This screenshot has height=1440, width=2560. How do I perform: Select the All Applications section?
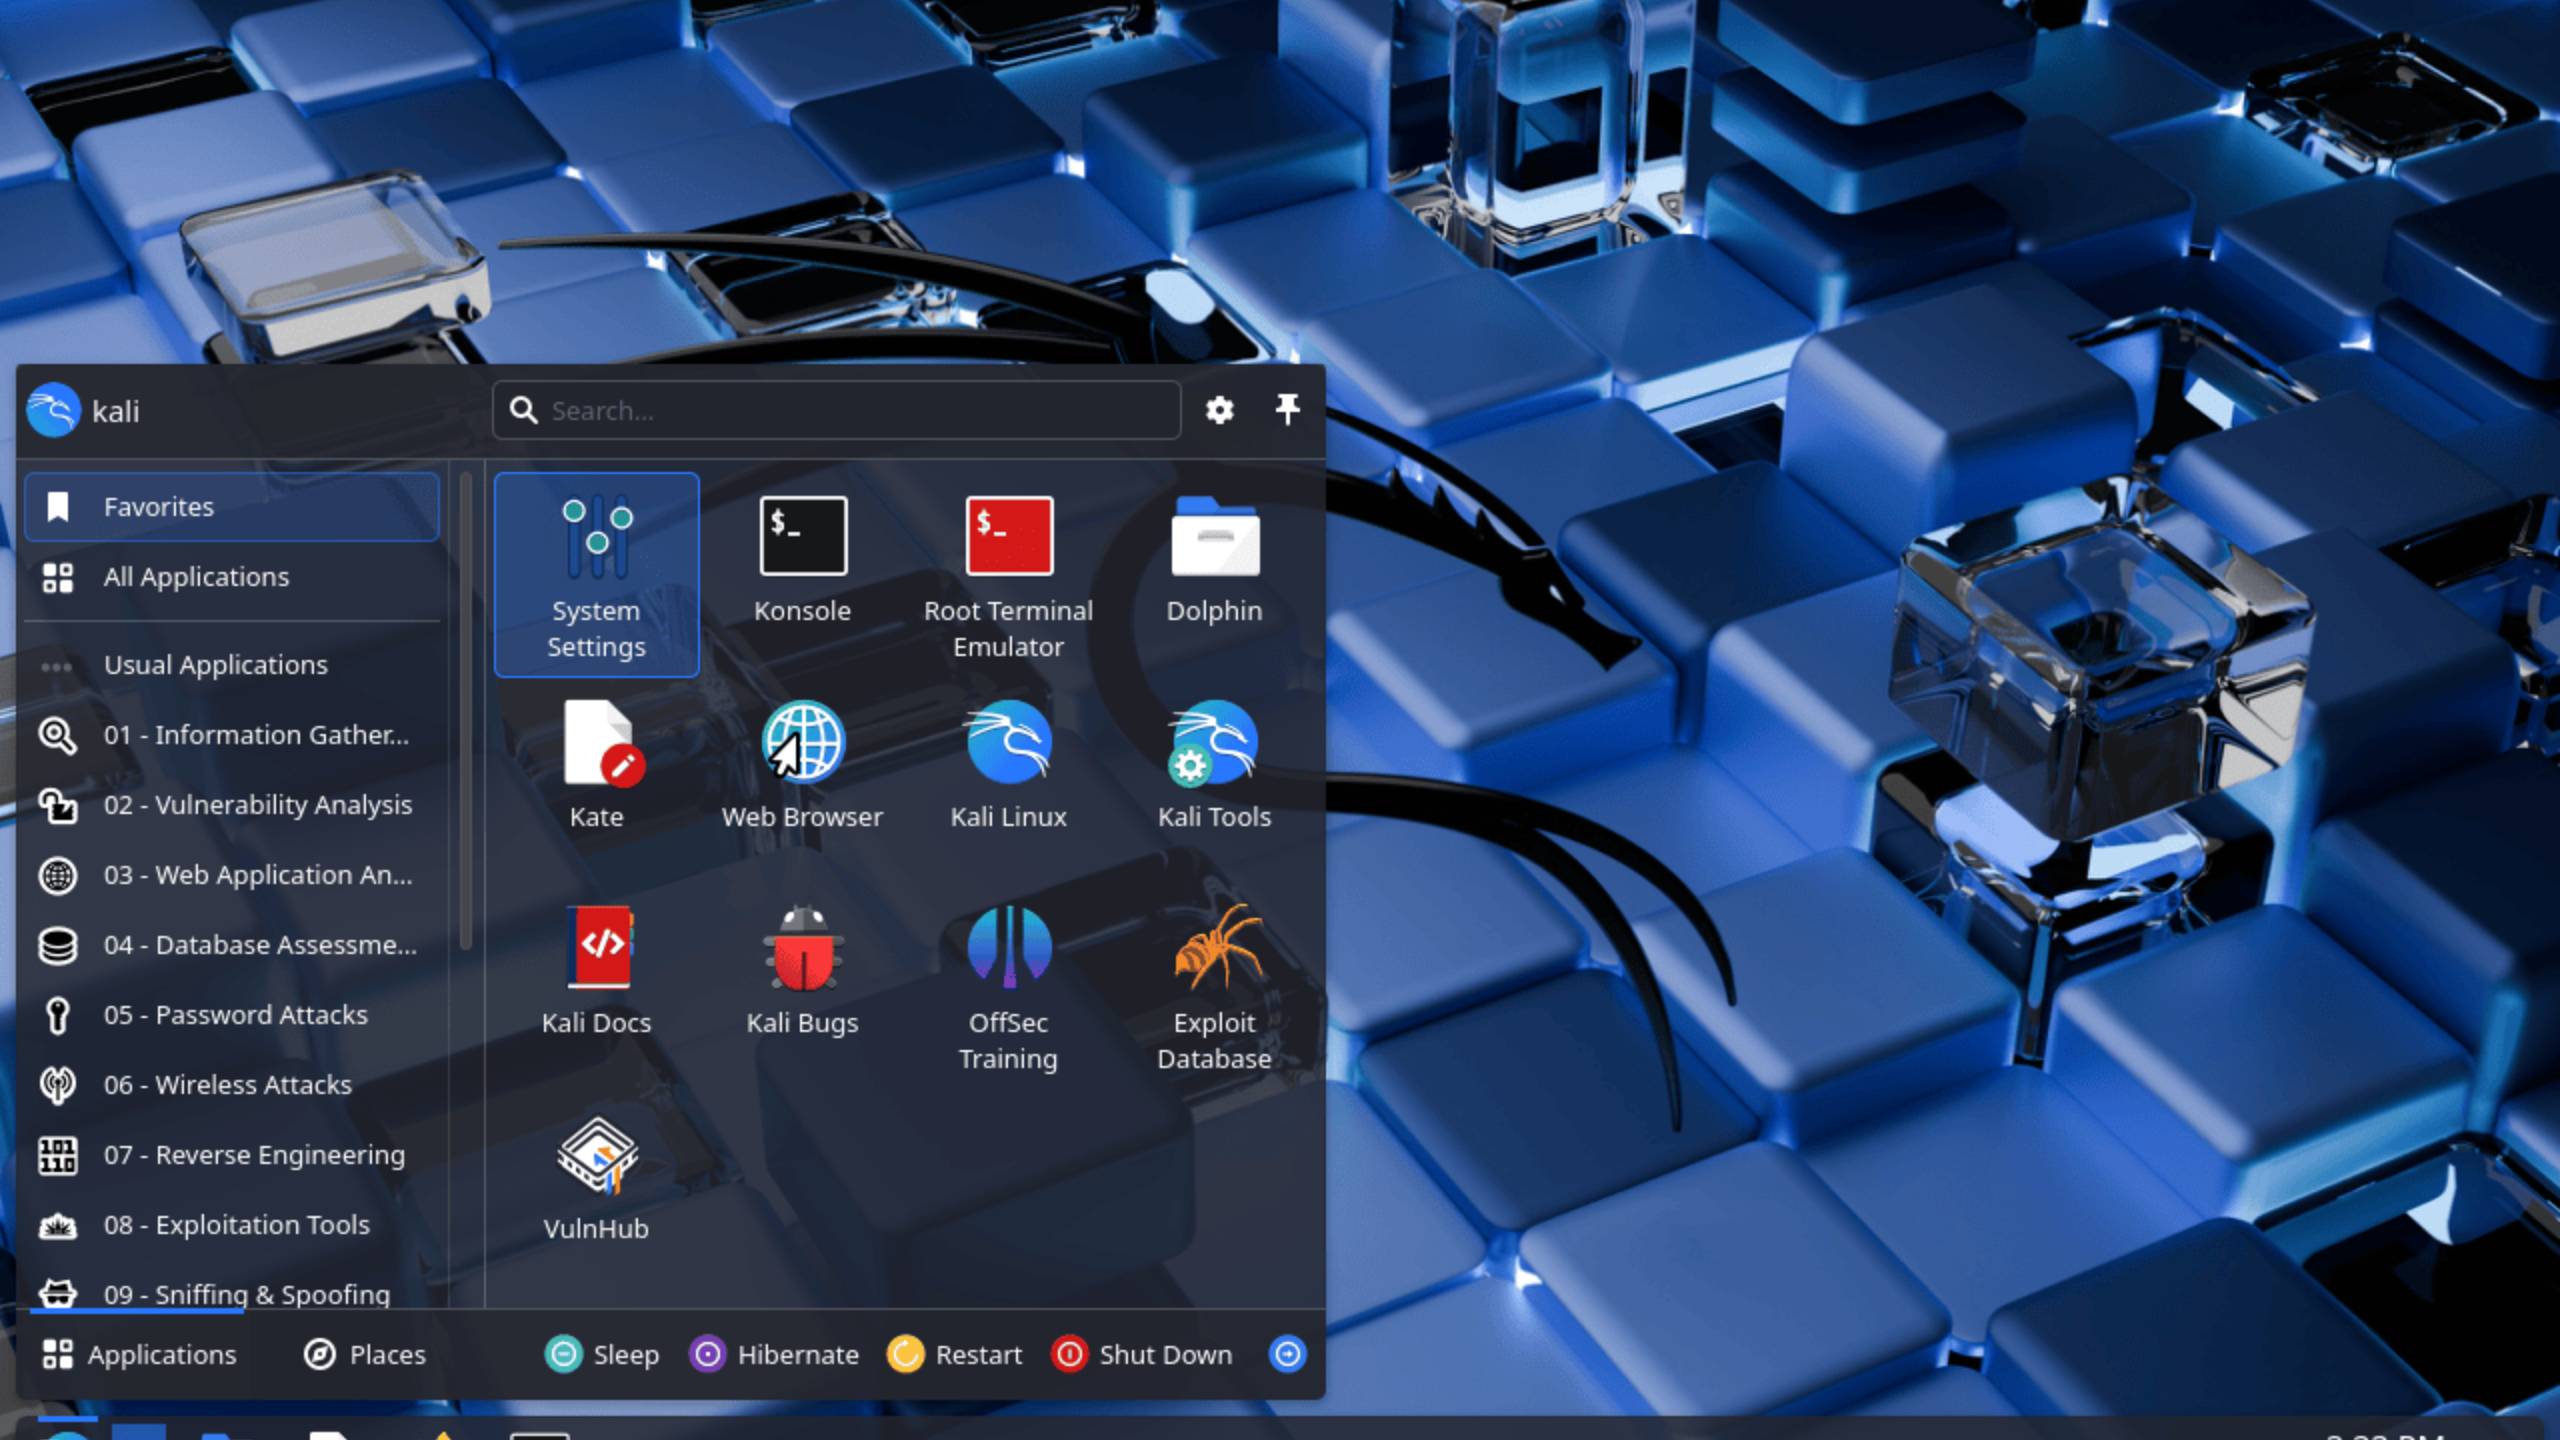point(197,577)
